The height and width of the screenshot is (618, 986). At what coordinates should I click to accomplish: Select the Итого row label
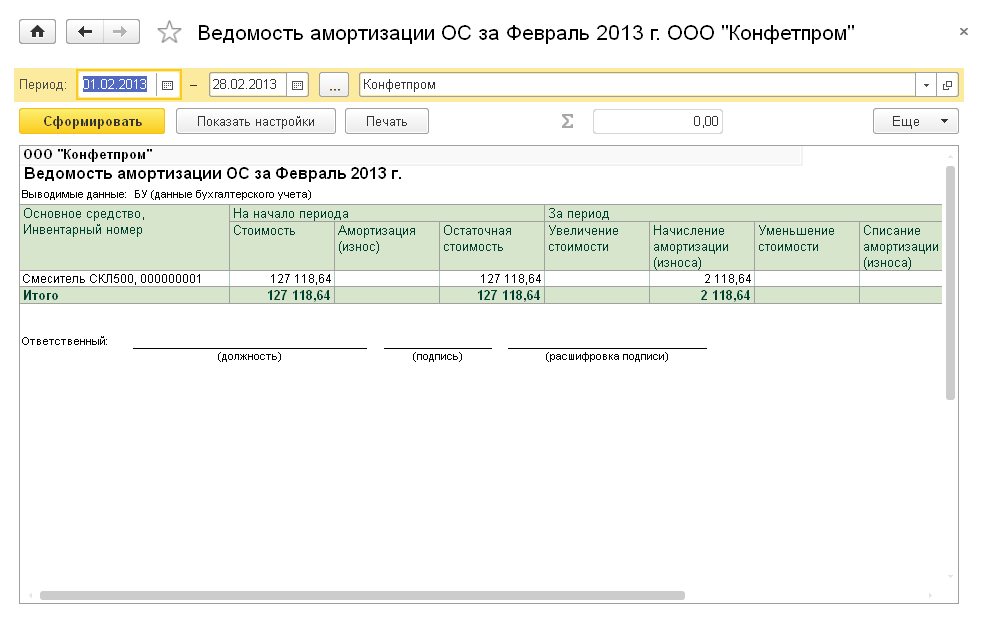(x=41, y=295)
